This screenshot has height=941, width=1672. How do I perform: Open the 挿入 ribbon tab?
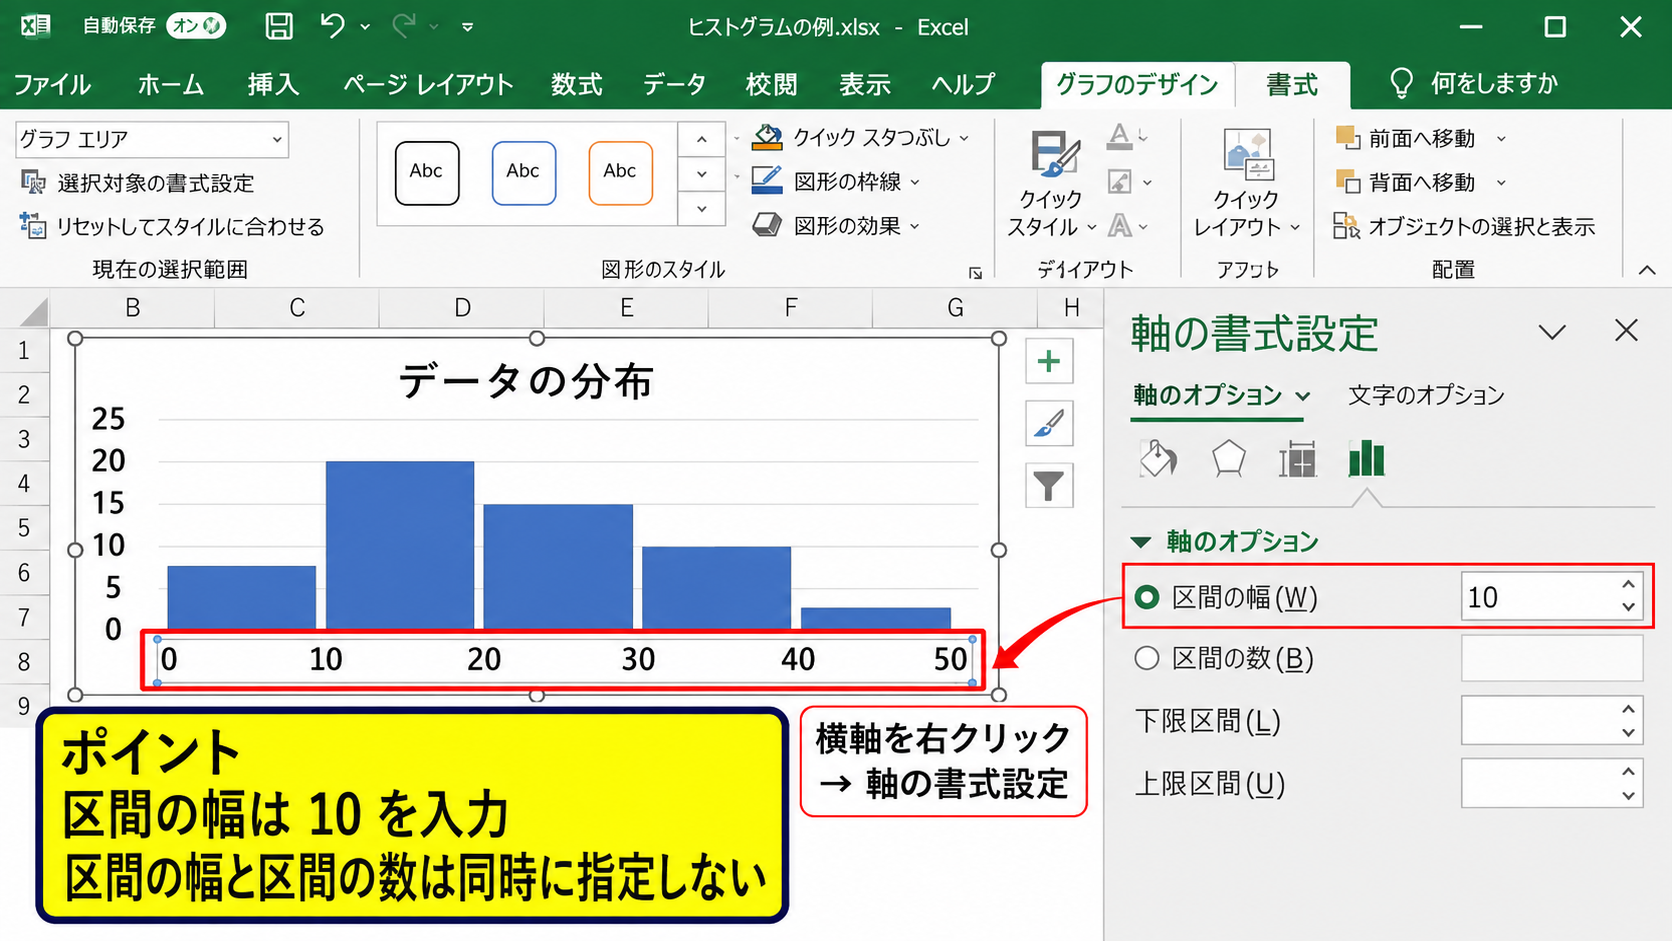(x=273, y=84)
